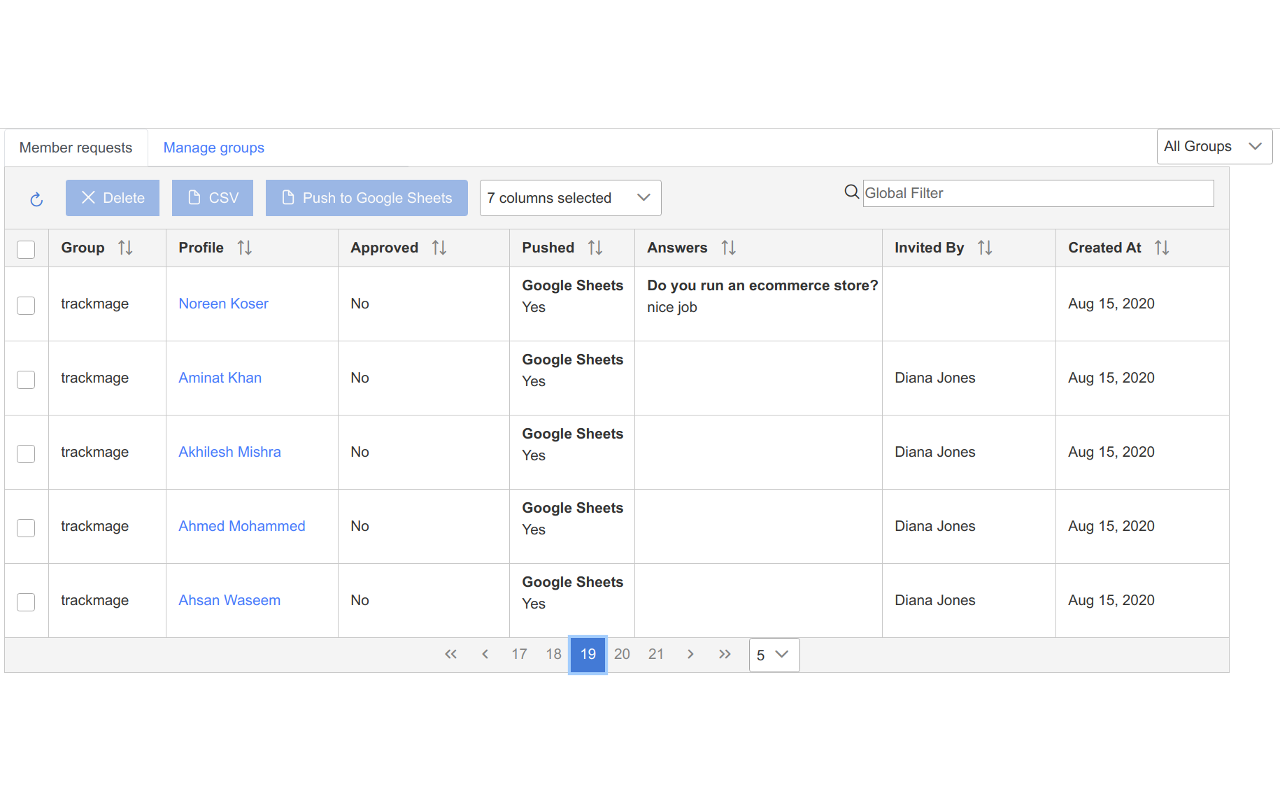The image size is (1280, 800).
Task: Open the All Groups dropdown
Action: click(1214, 147)
